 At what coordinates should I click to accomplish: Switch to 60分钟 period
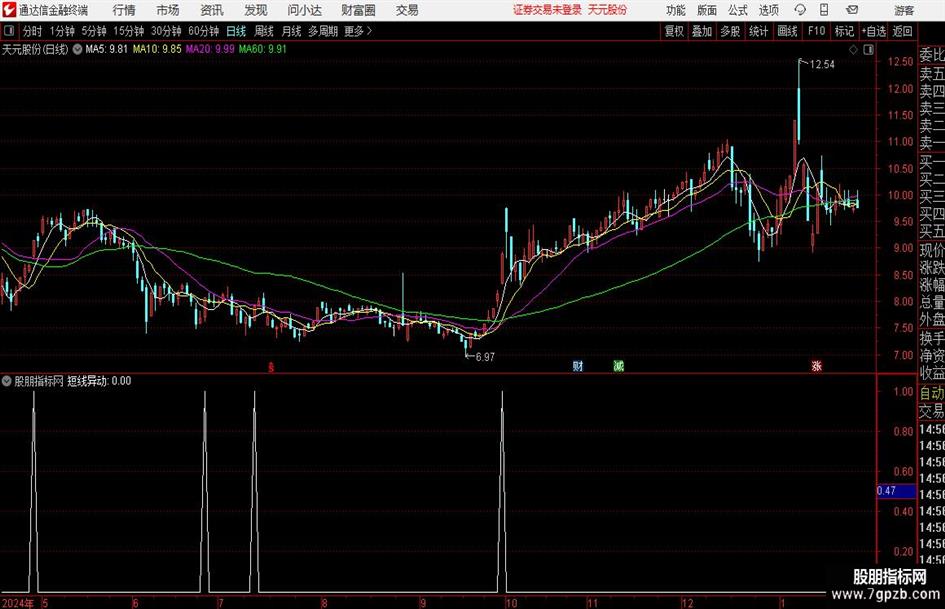pyautogui.click(x=203, y=31)
